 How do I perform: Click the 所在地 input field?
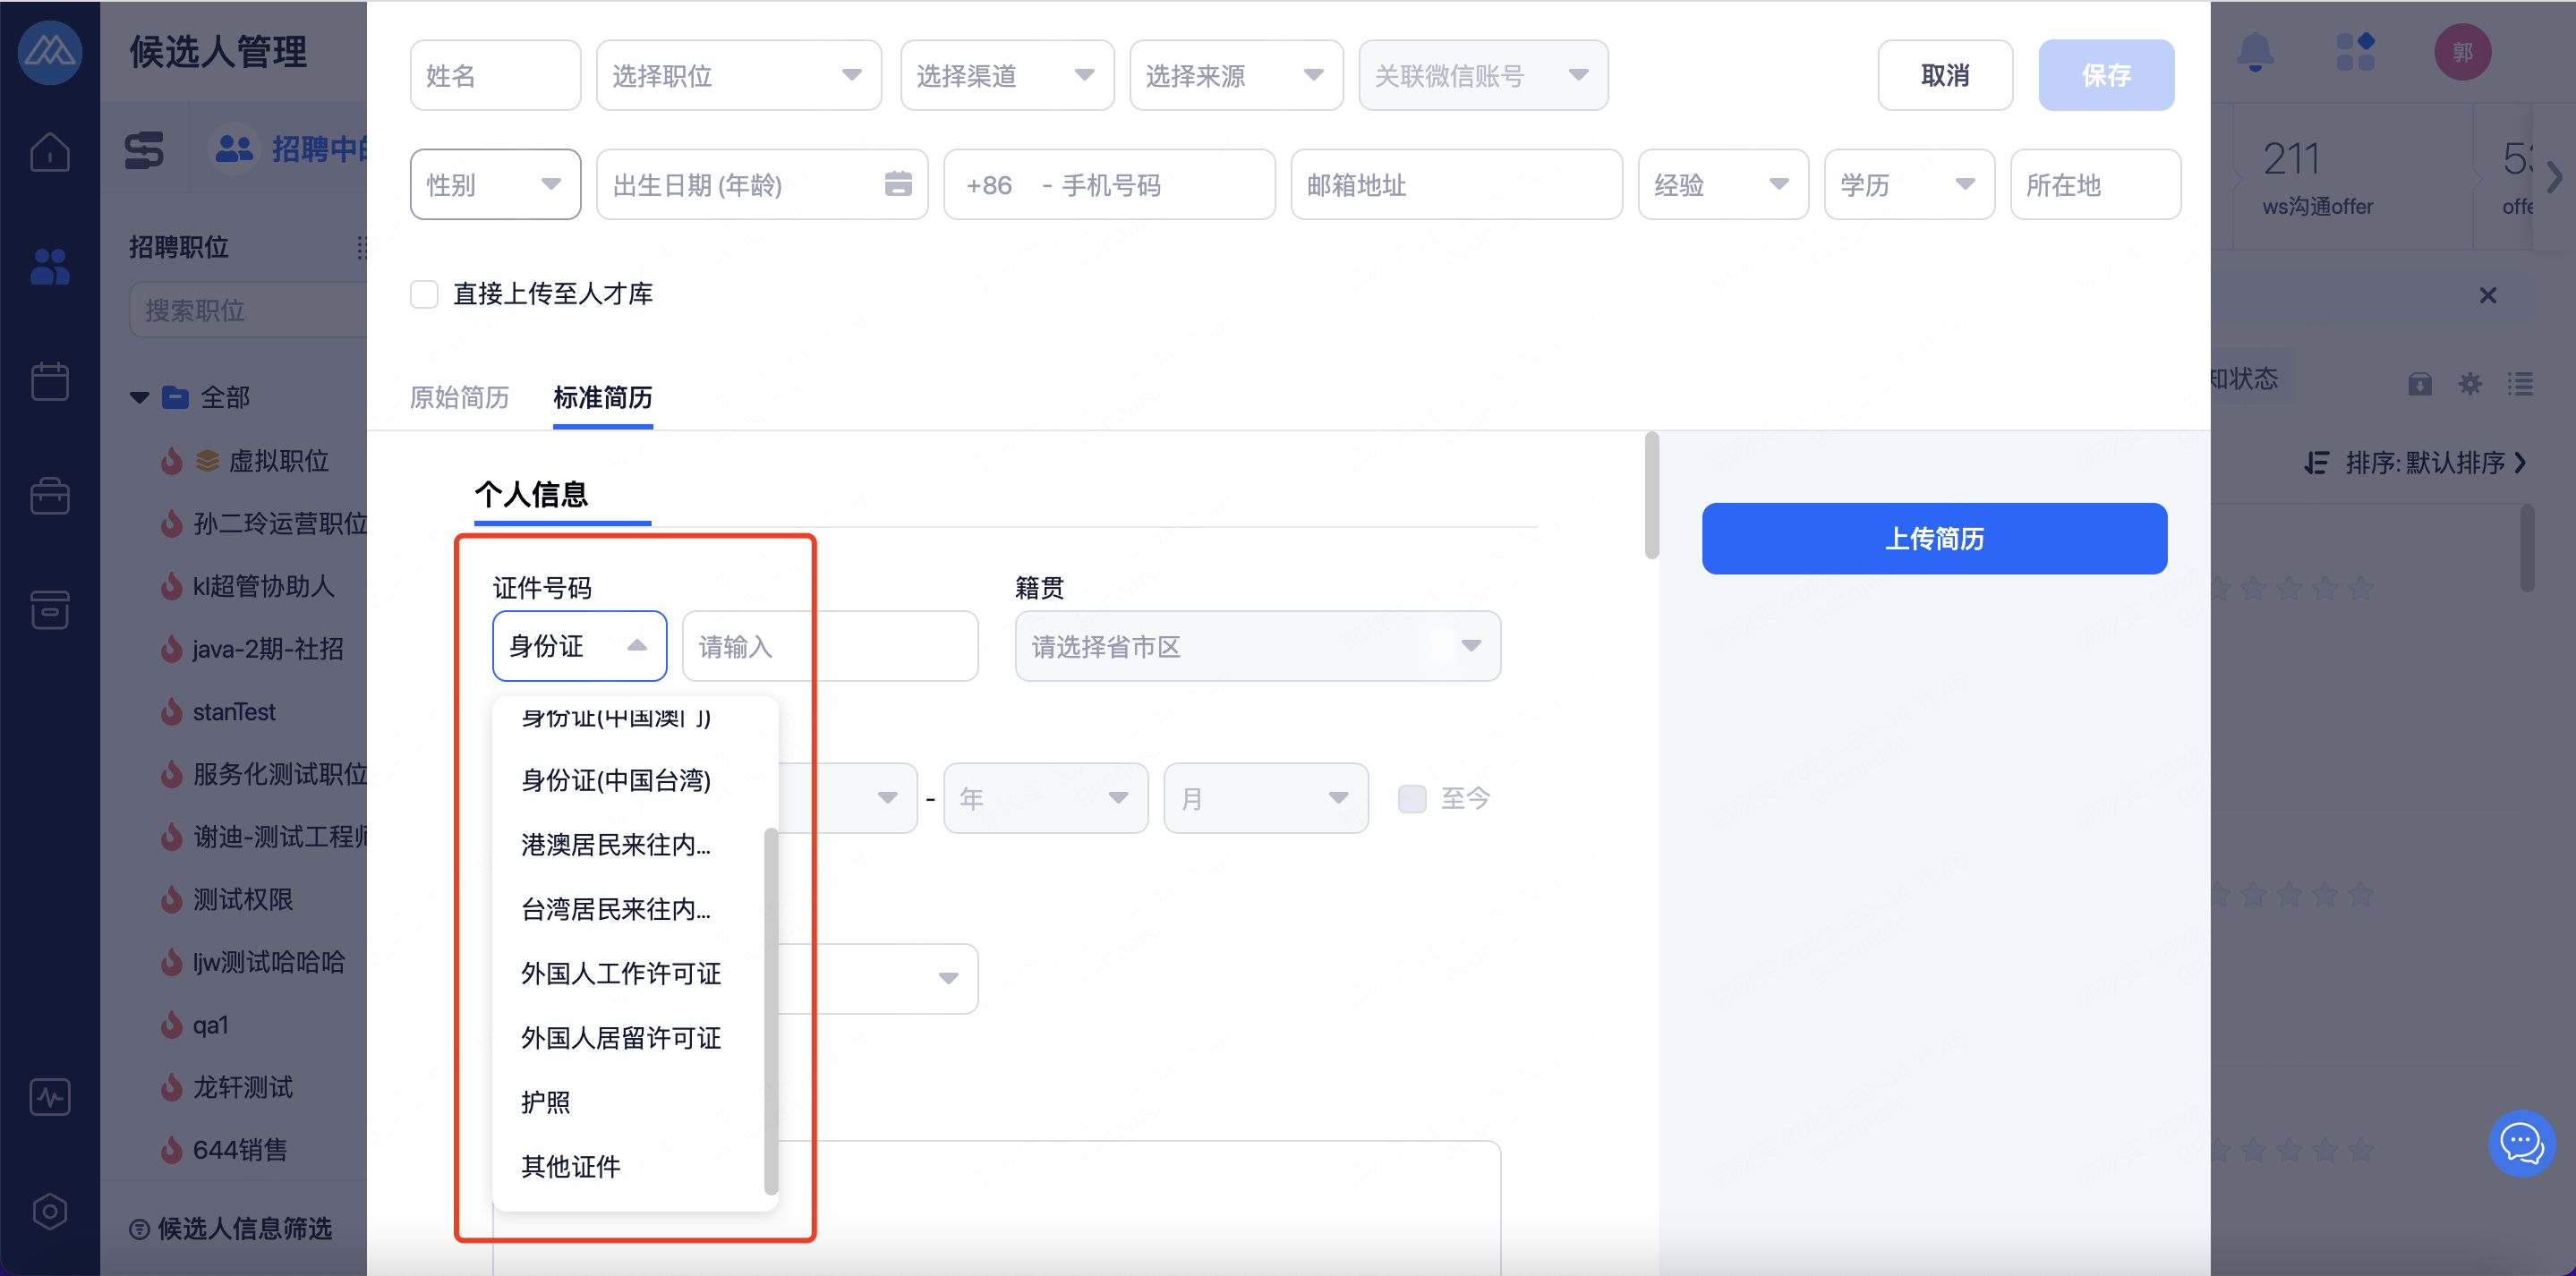pos(2095,184)
